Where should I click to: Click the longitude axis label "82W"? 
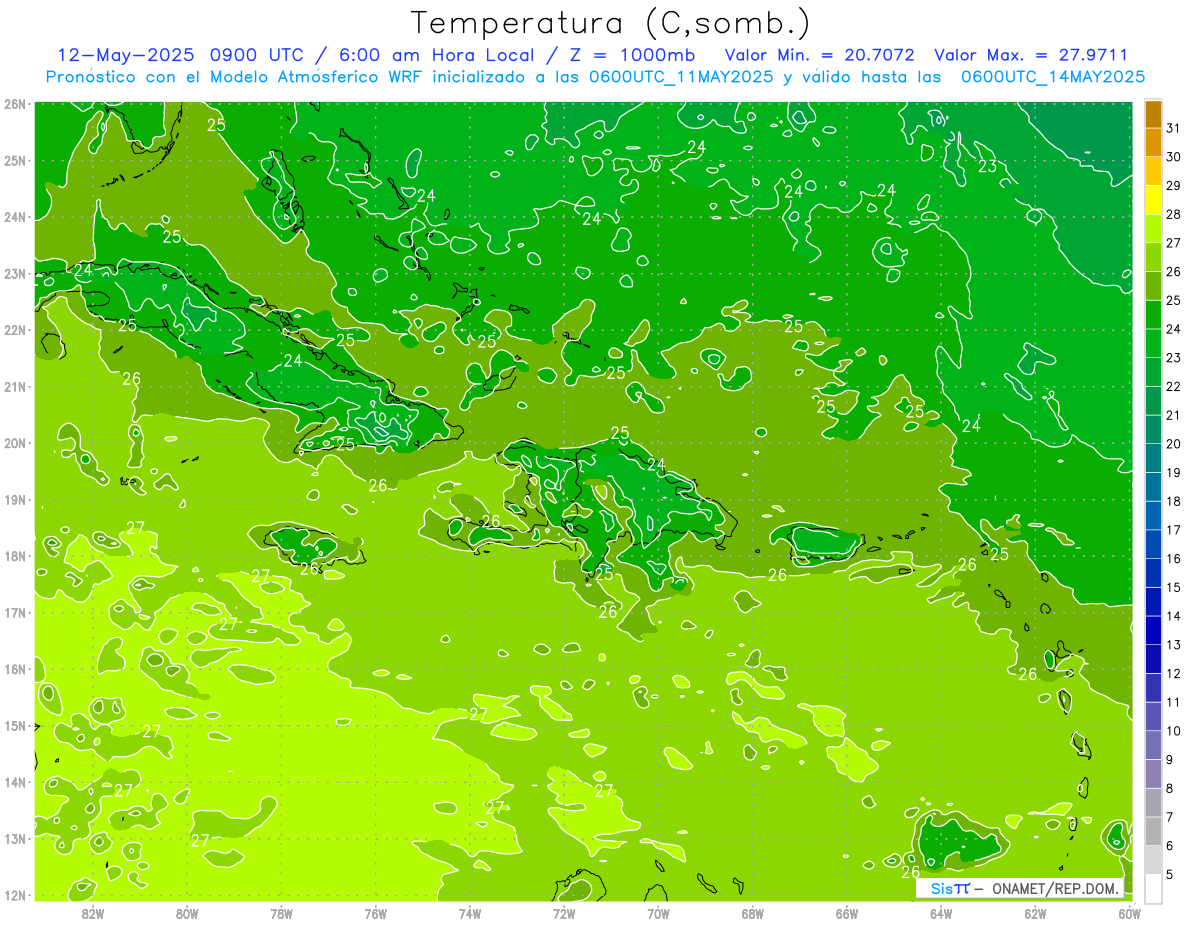pos(92,913)
